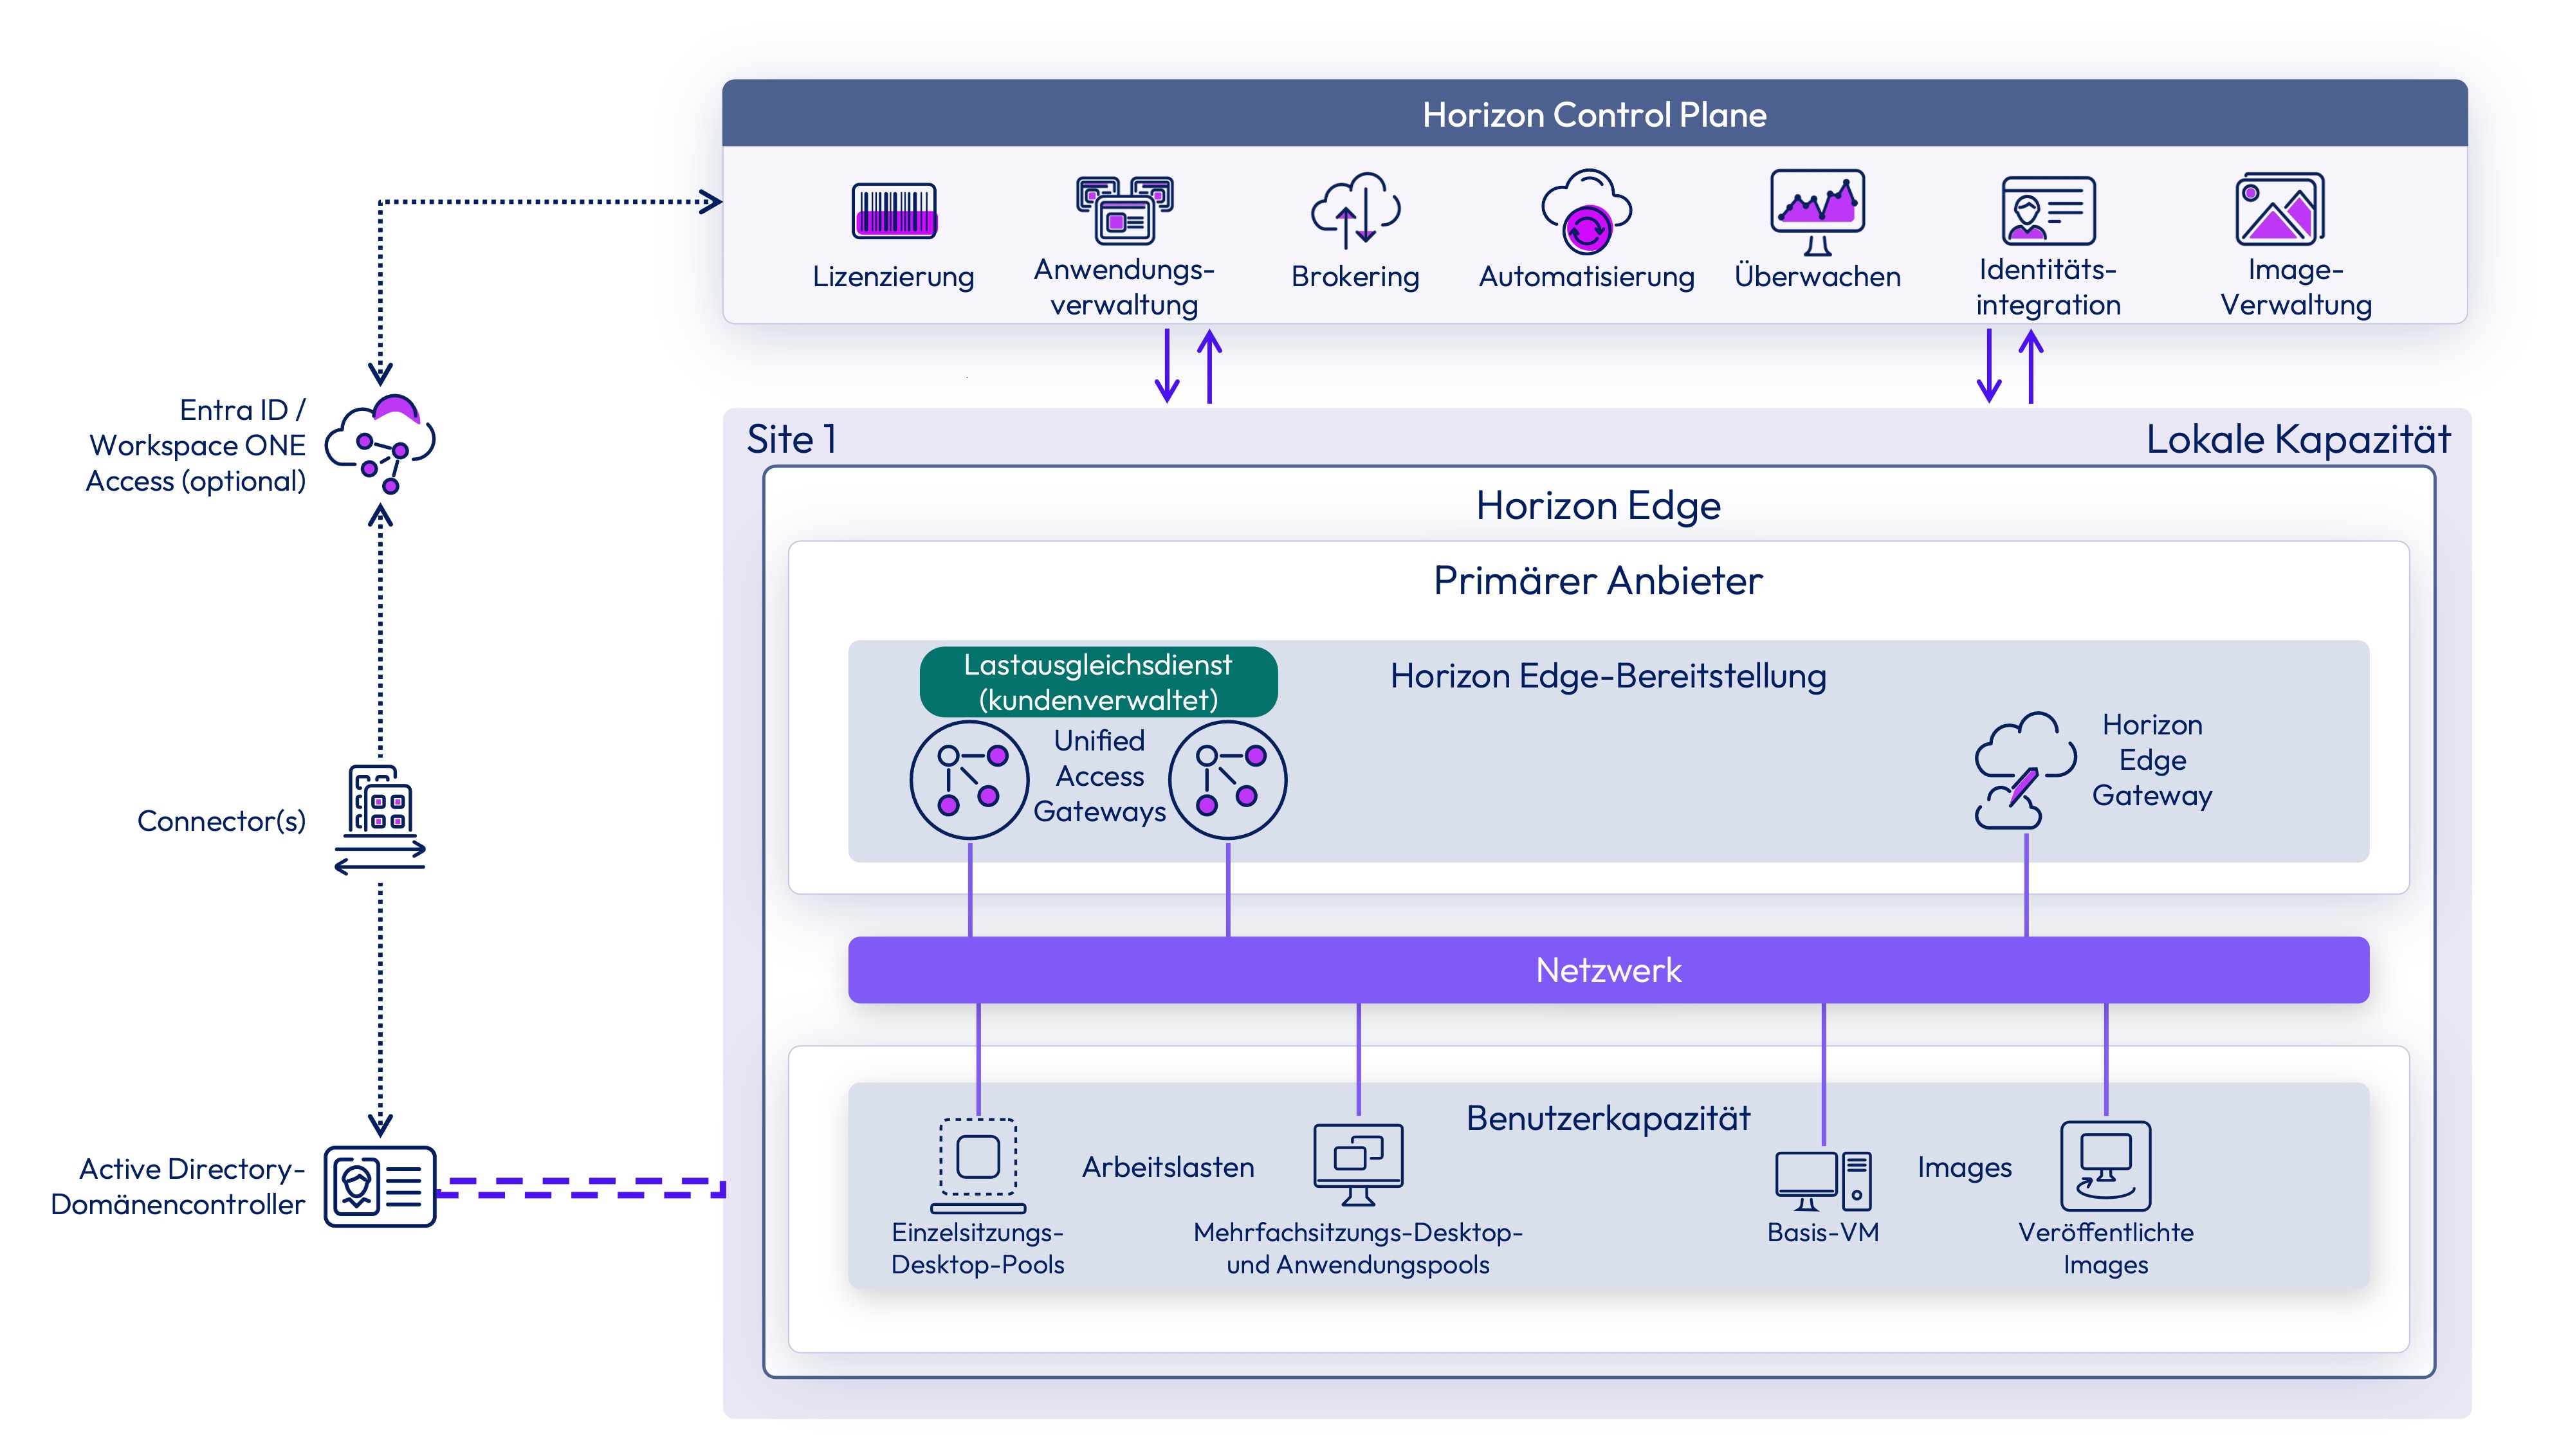This screenshot has width=2559, height=1456.
Task: Click the 'Identitäts-integration' label
Action: [2048, 287]
